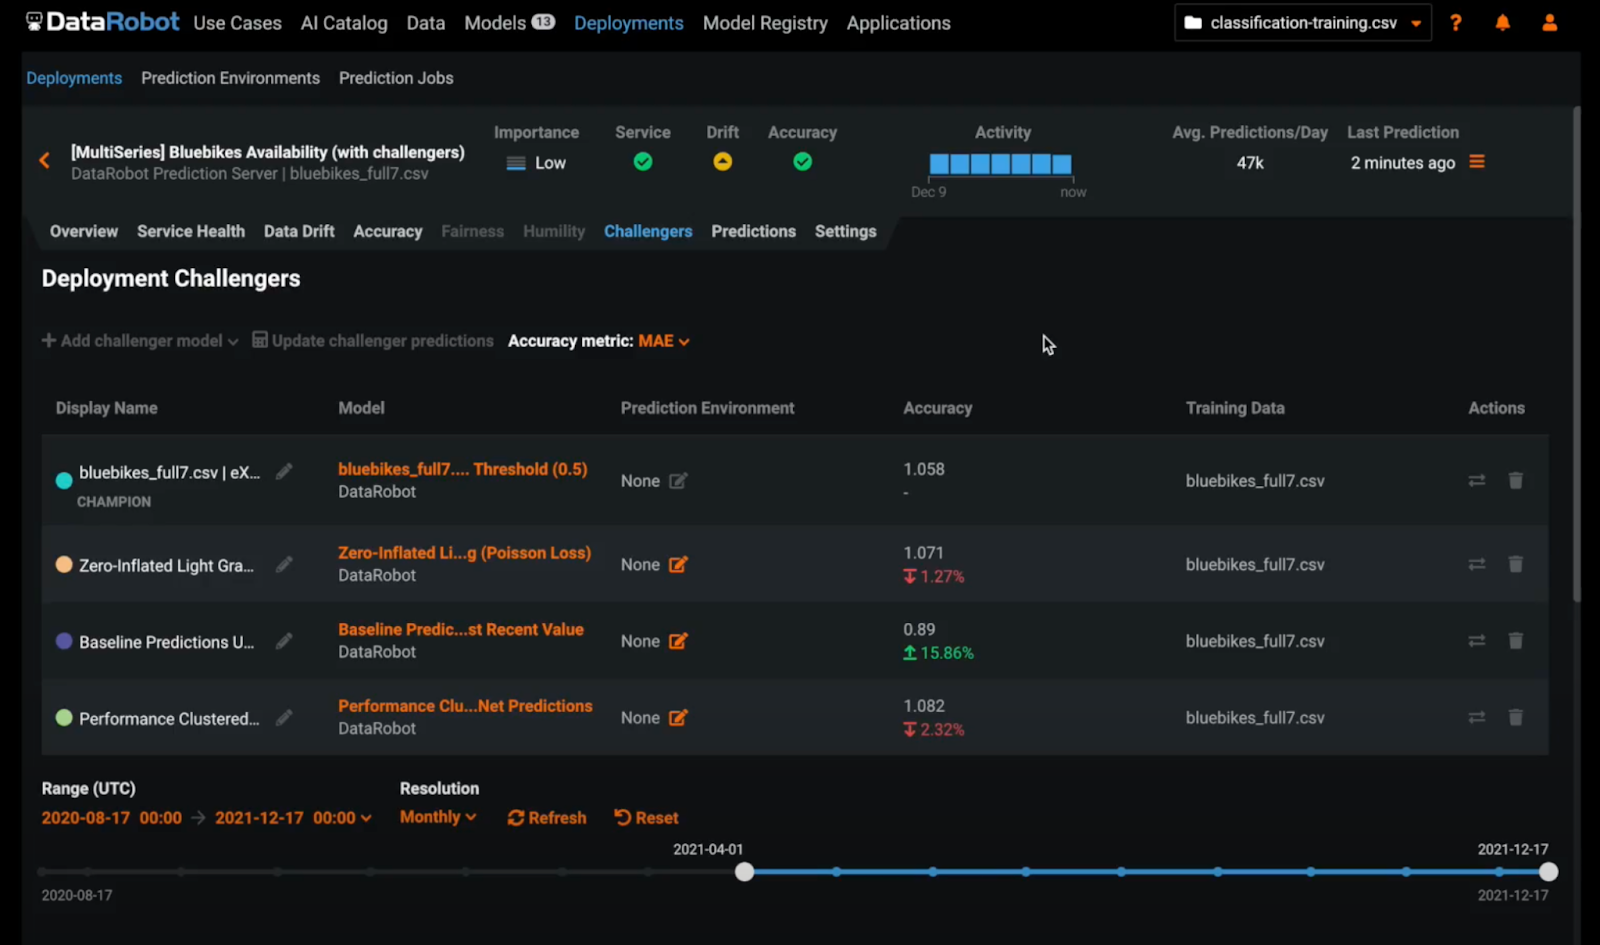Click the Accuracy green status icon

(x=802, y=162)
